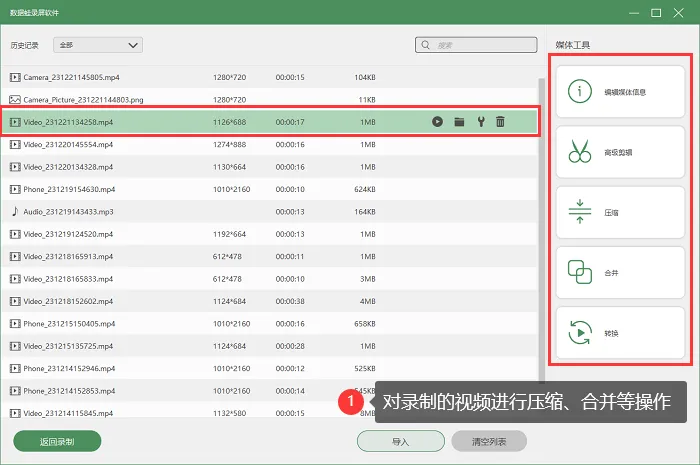The width and height of the screenshot is (700, 465).
Task: Select file Phone_231219154630.mp4
Action: (270, 189)
